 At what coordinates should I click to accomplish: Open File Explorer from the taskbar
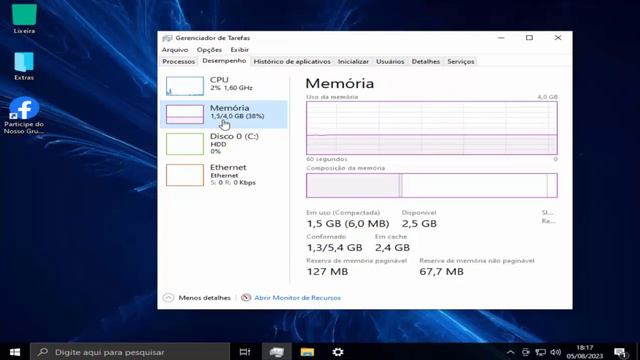(x=307, y=352)
